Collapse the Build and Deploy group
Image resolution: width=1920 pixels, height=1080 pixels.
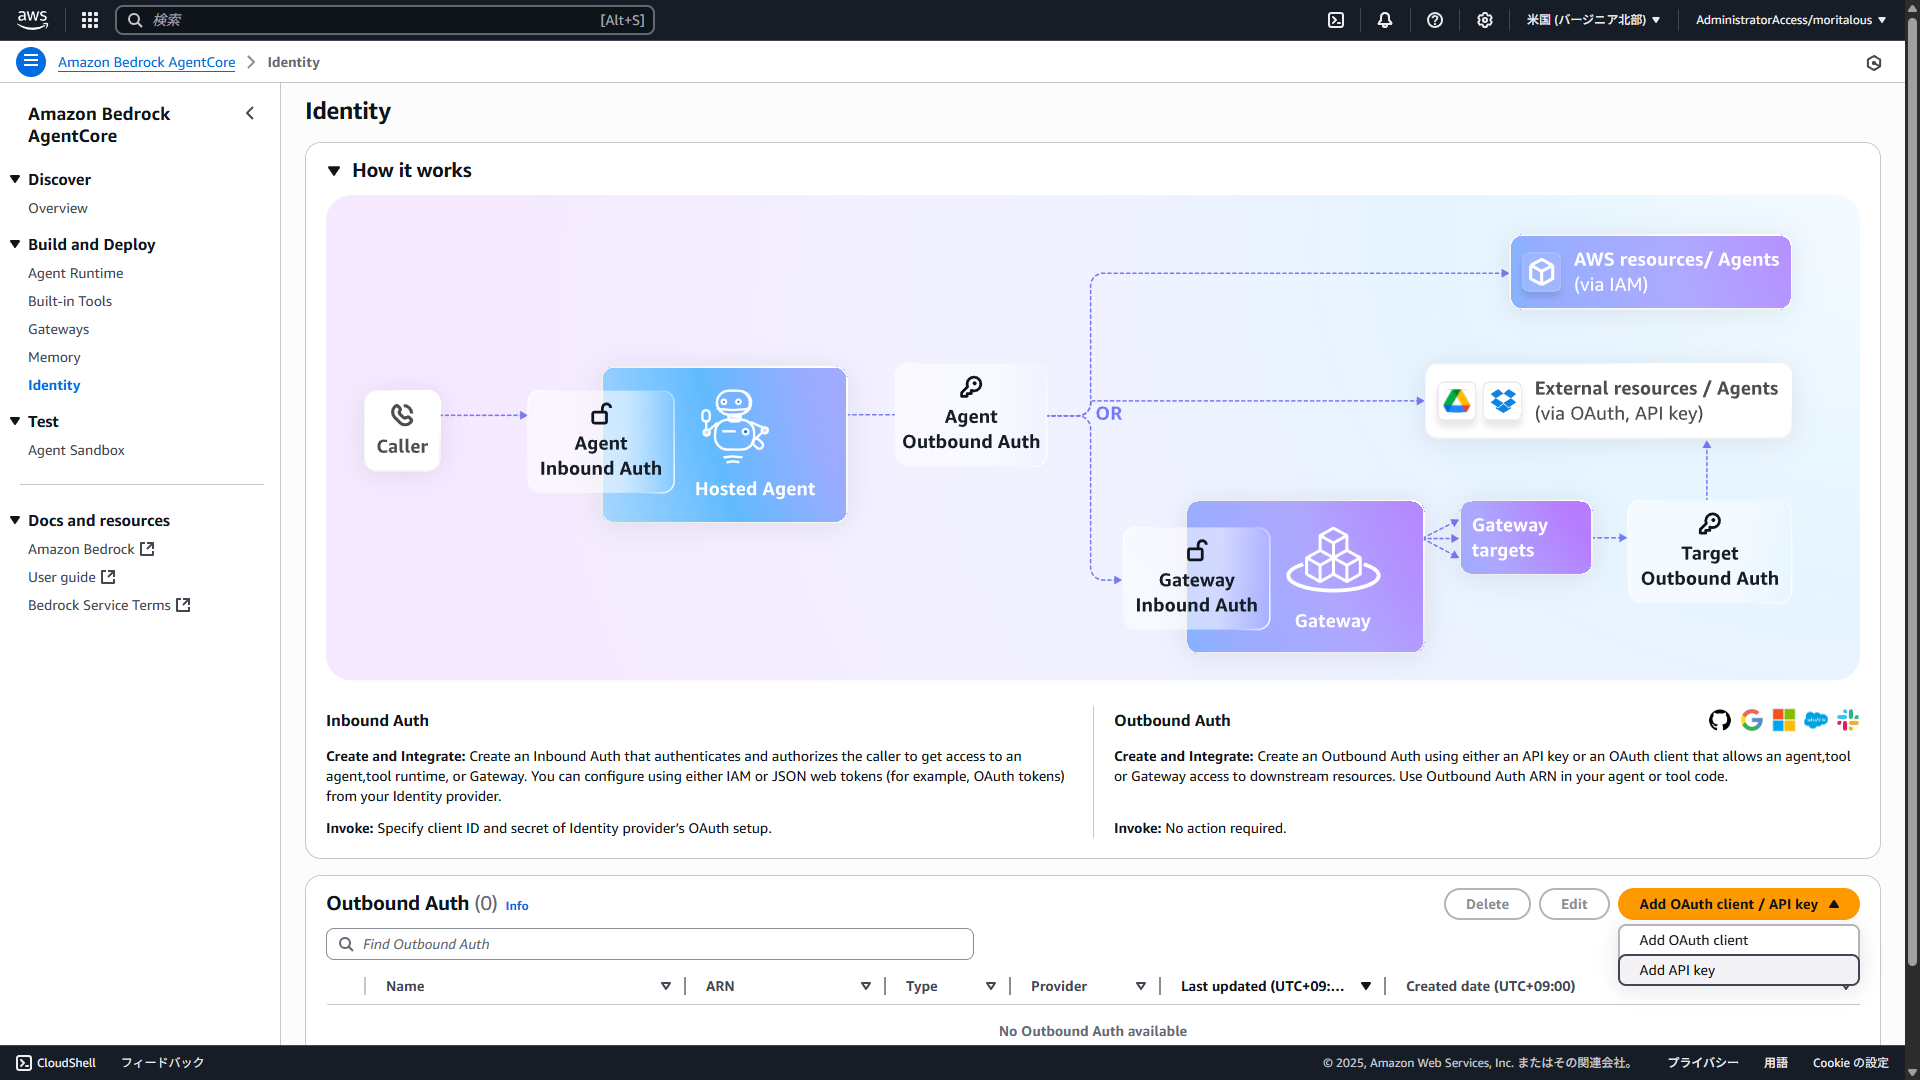(15, 244)
